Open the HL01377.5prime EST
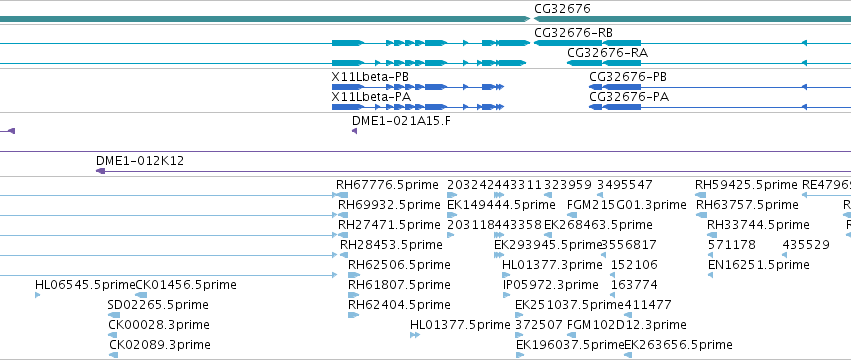 pos(460,325)
